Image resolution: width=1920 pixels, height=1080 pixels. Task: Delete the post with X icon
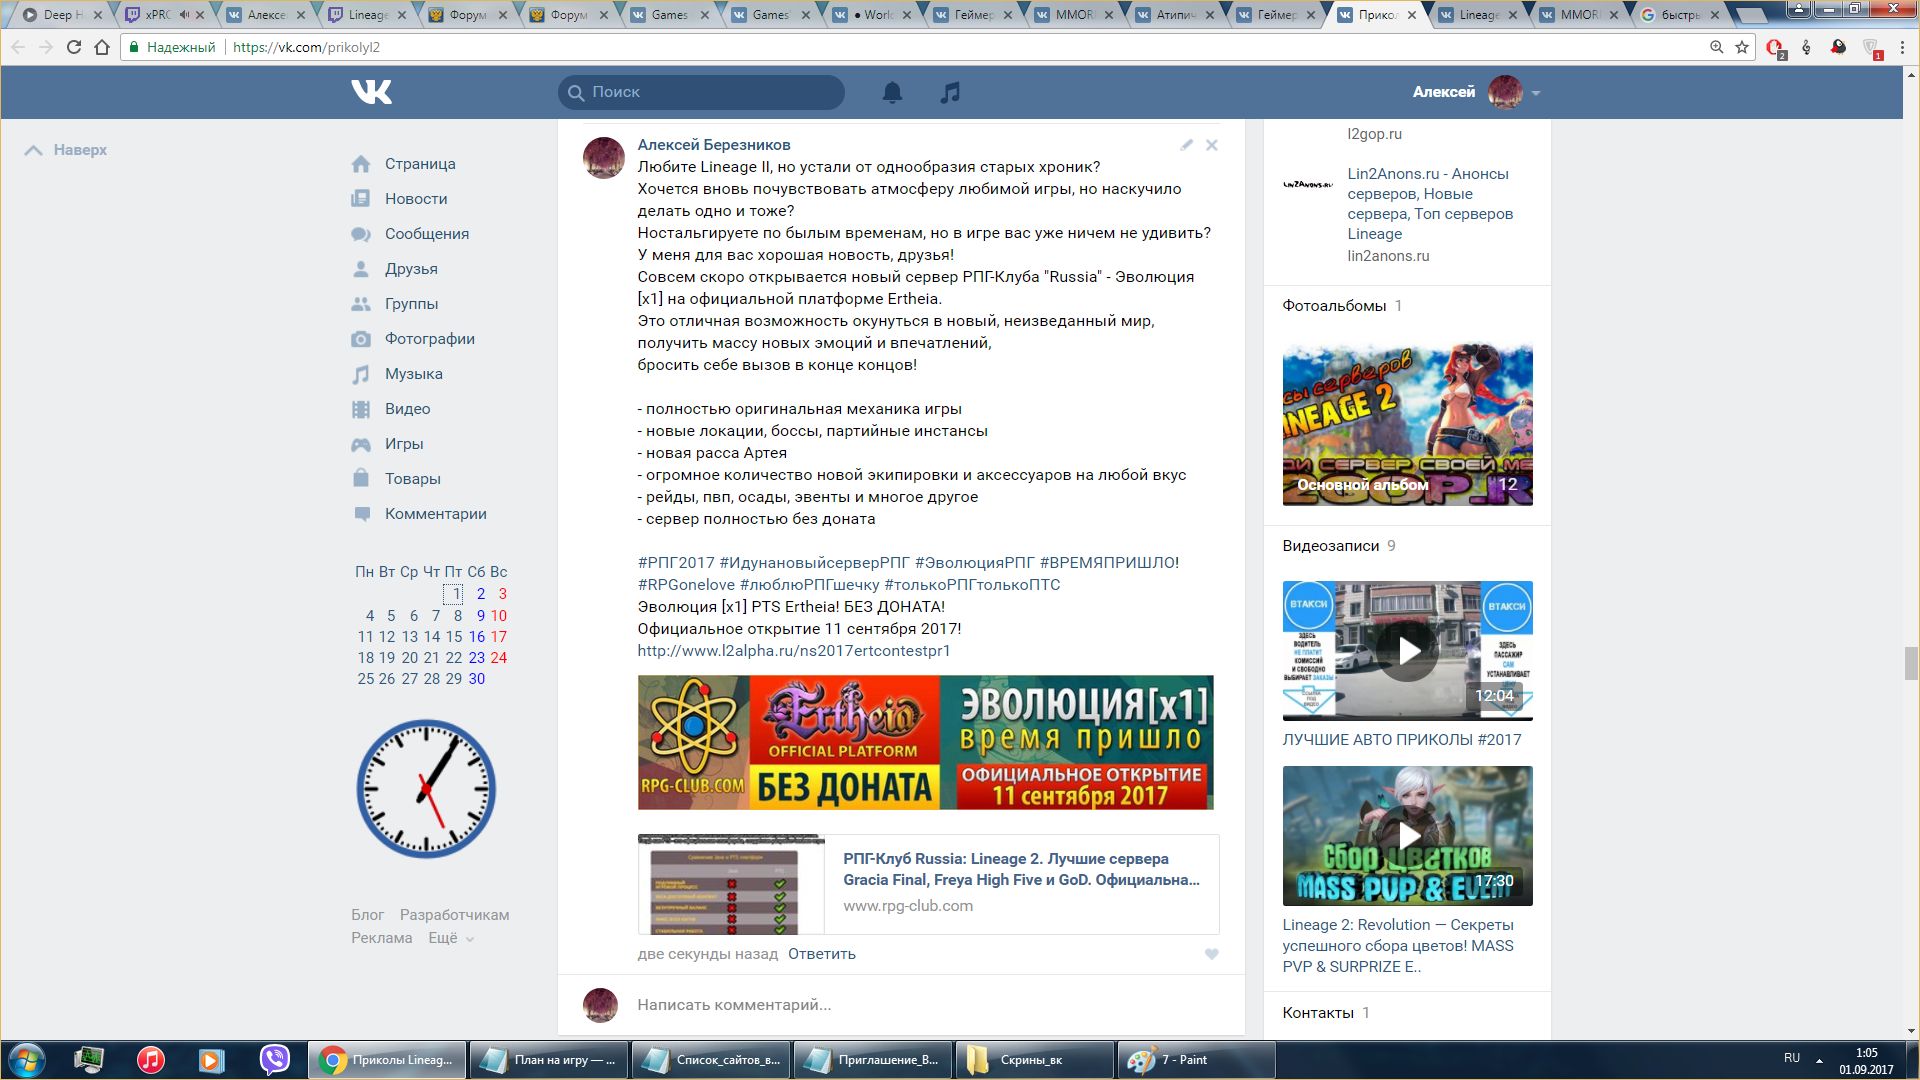coord(1211,145)
